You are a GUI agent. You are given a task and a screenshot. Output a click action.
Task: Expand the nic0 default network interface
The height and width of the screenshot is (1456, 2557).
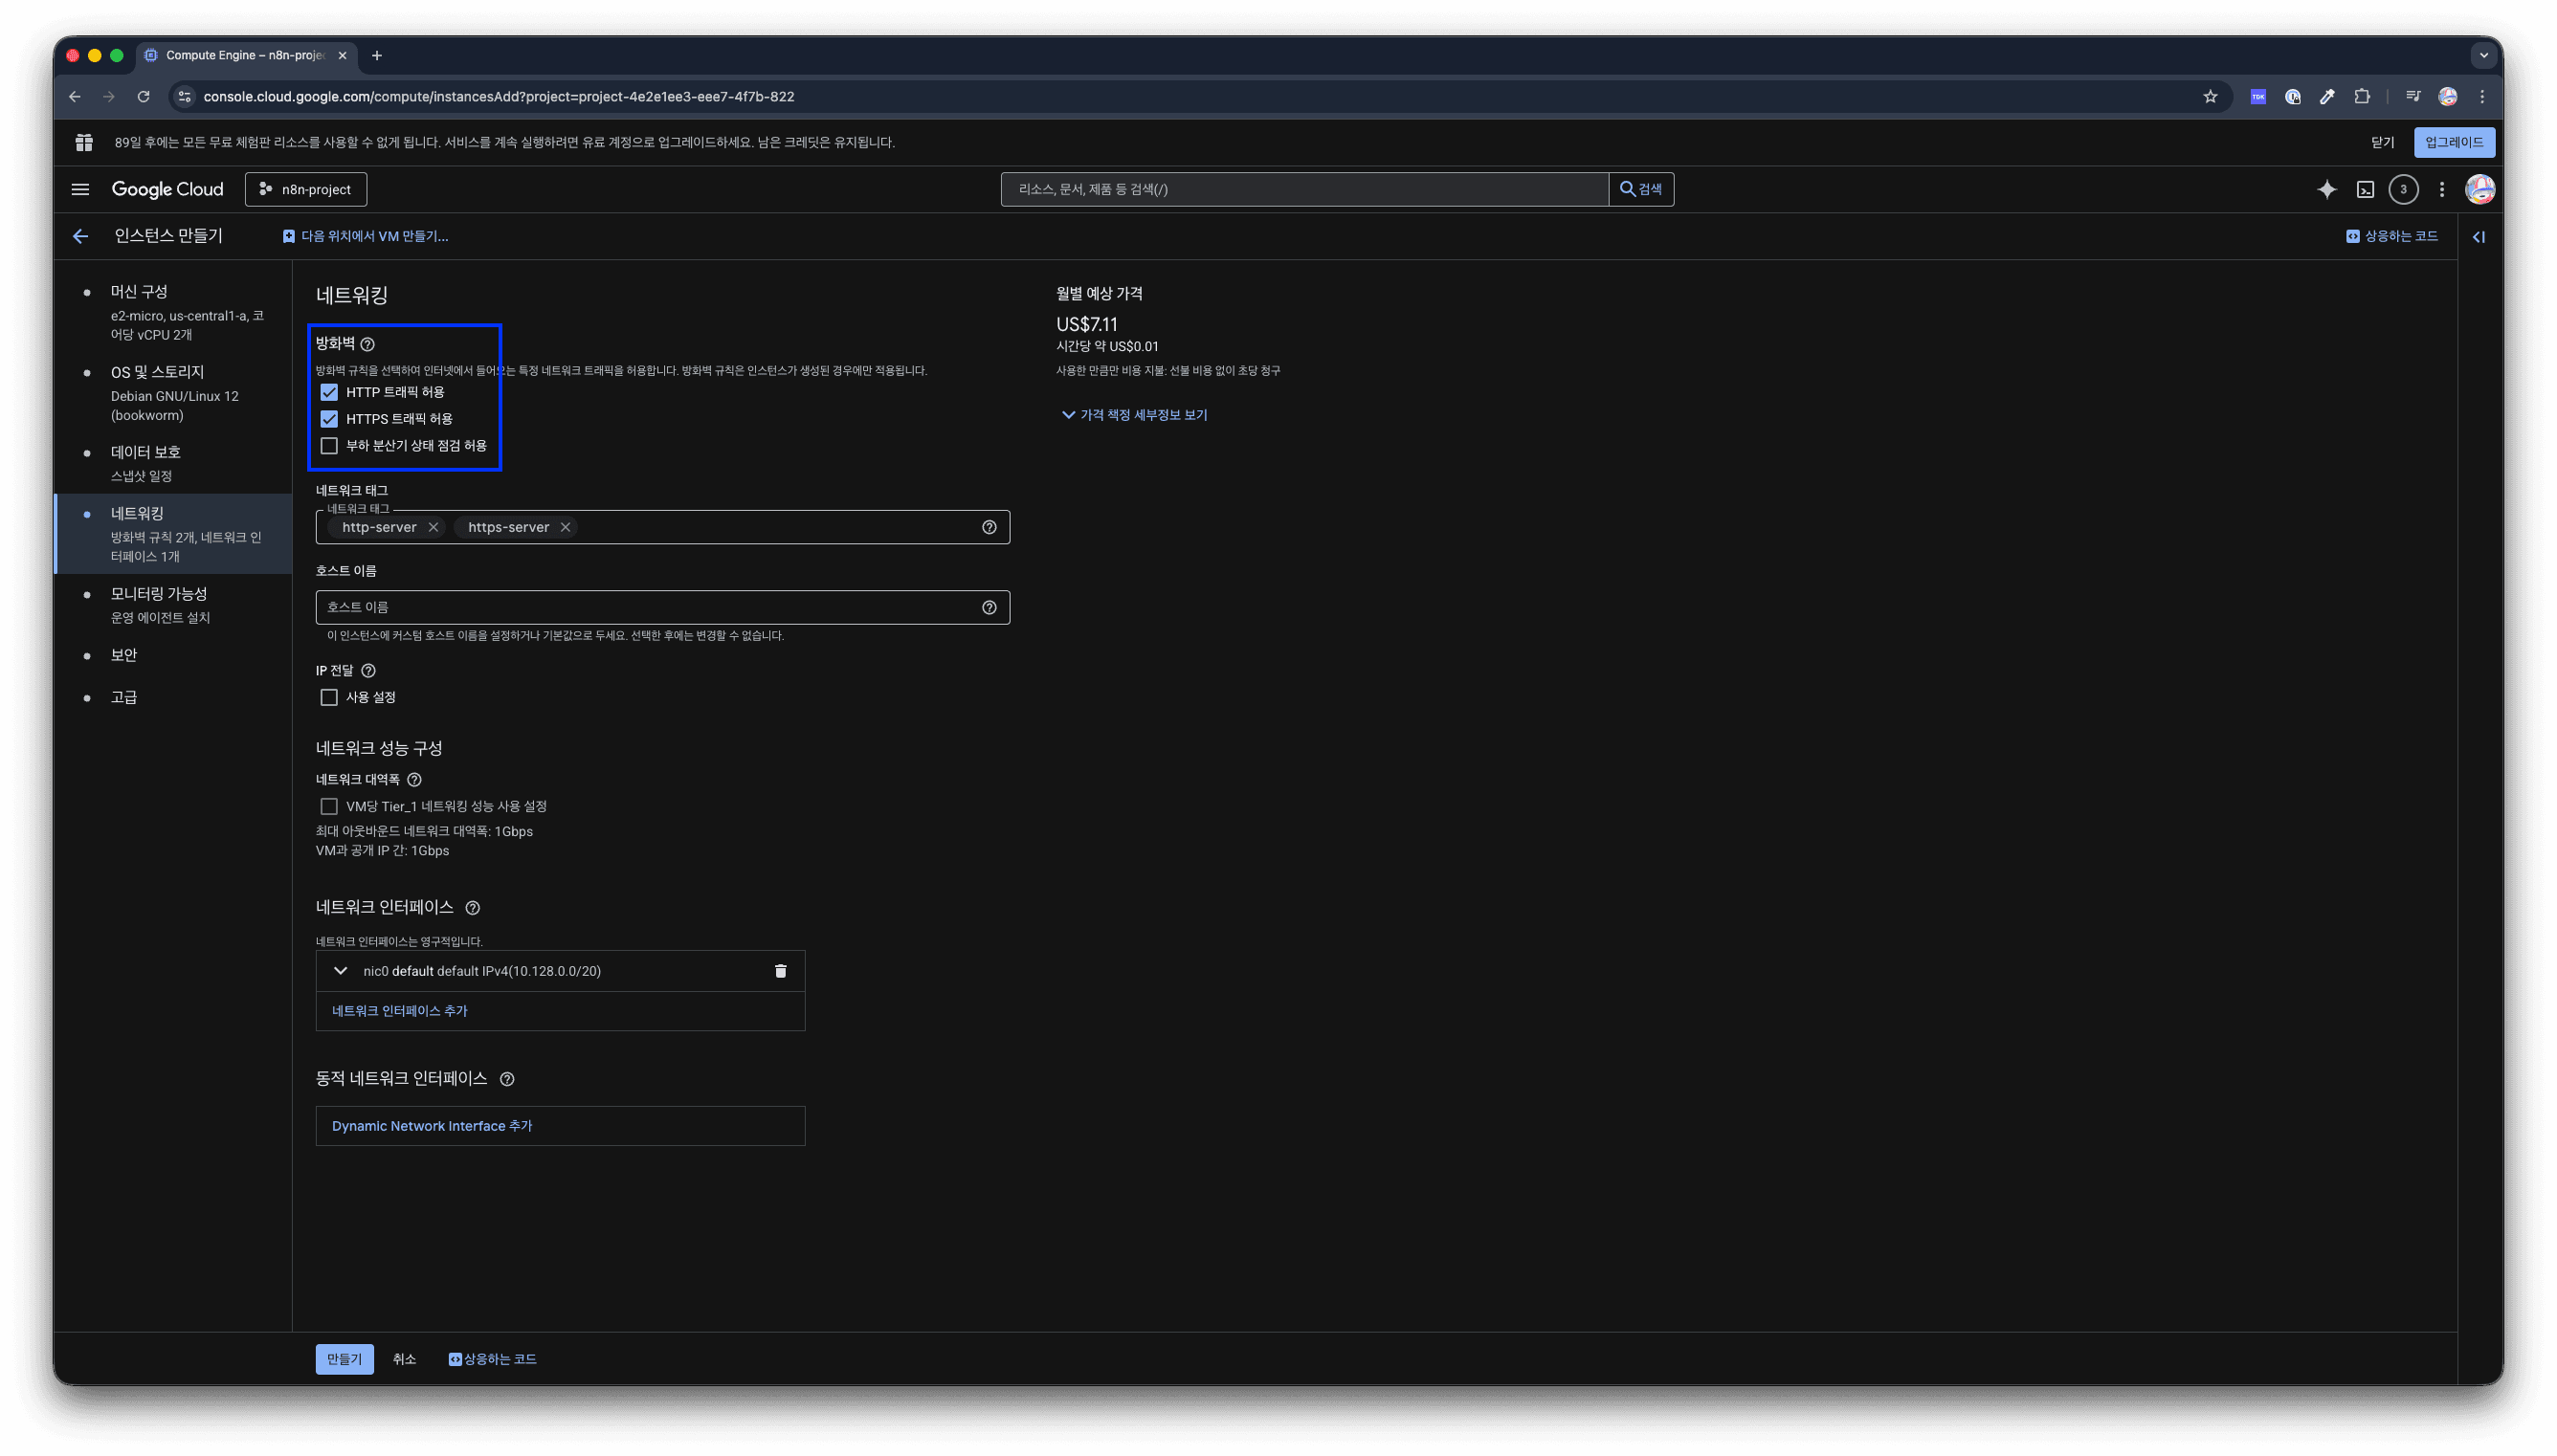[x=340, y=971]
